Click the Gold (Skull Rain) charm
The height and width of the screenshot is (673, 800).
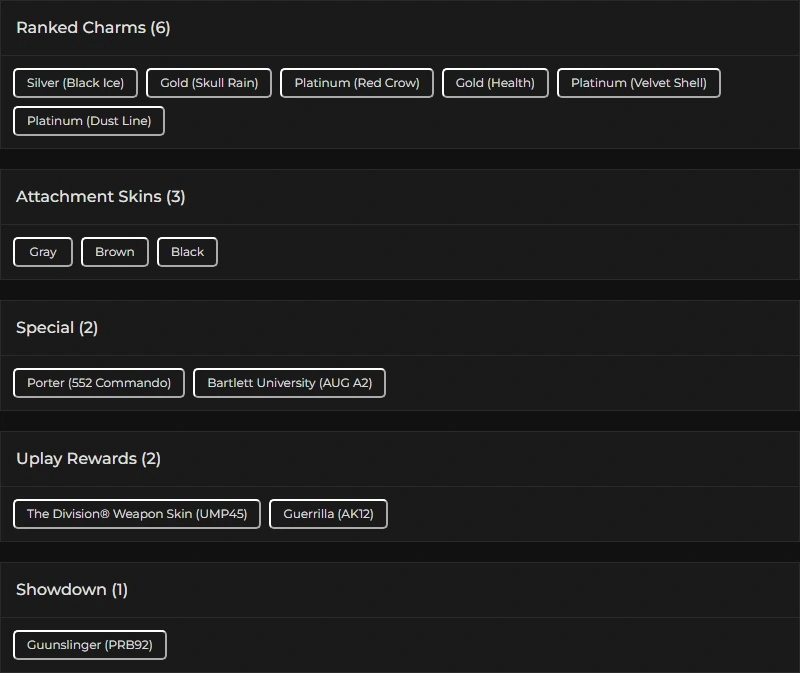[x=209, y=83]
